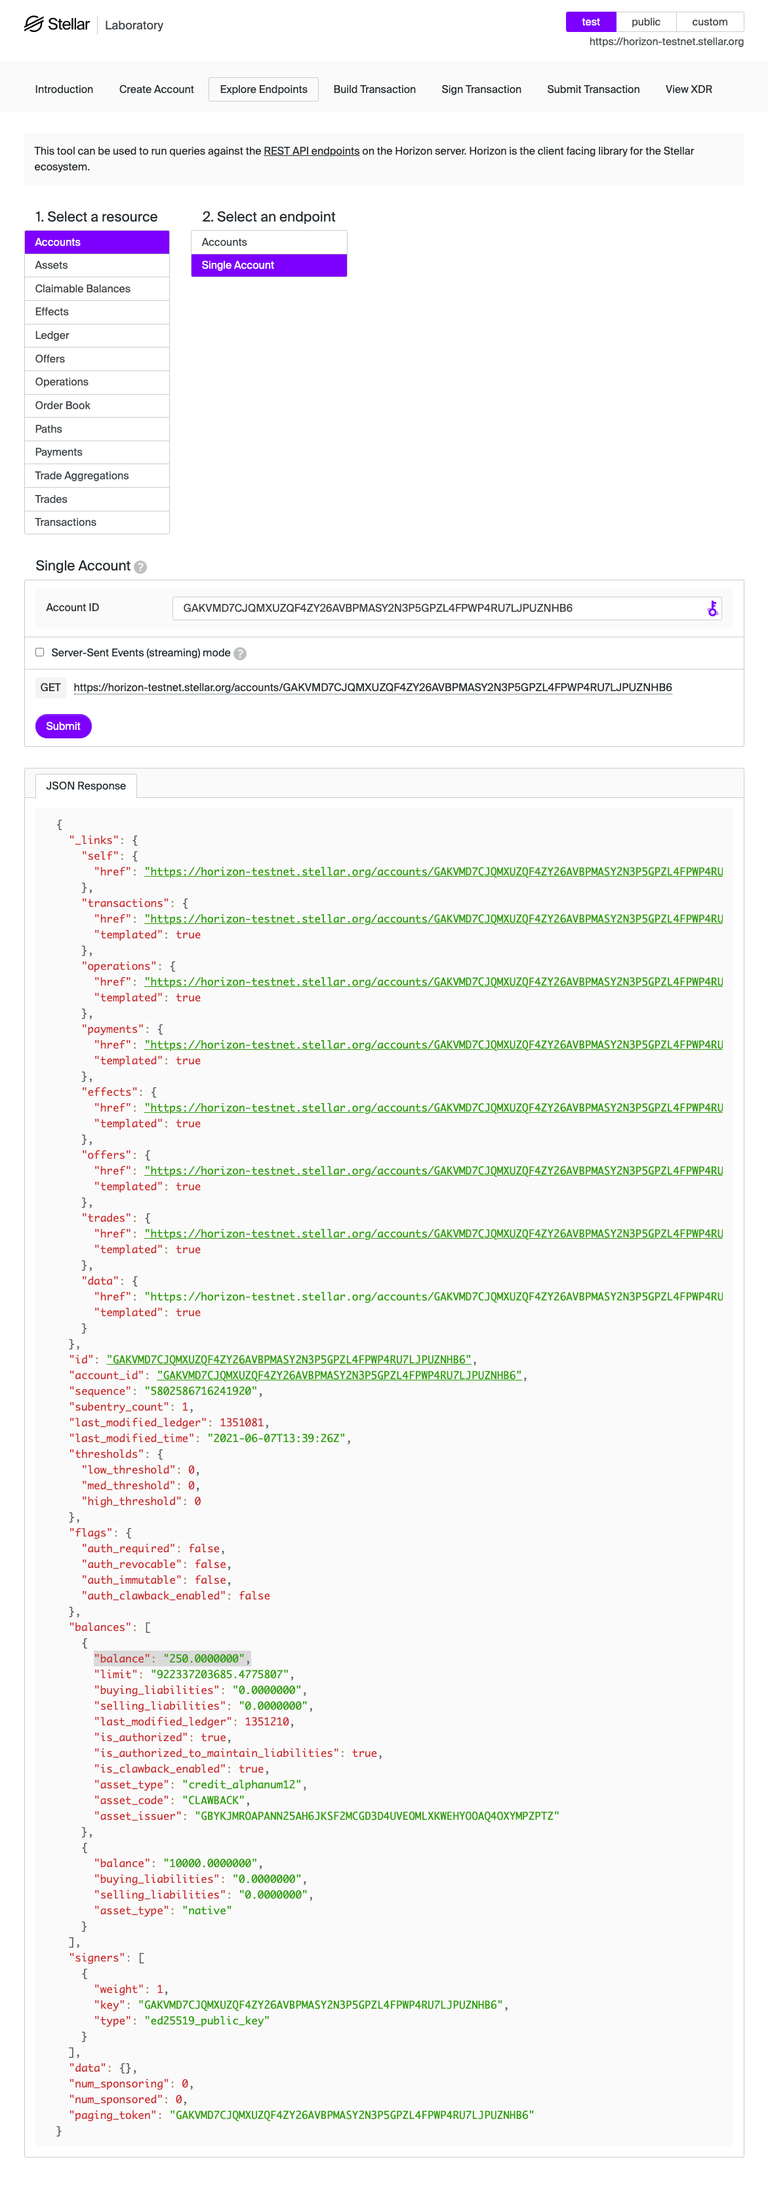Go to Create Account tab
Screen dimensions: 768x2185
pyautogui.click(x=156, y=89)
